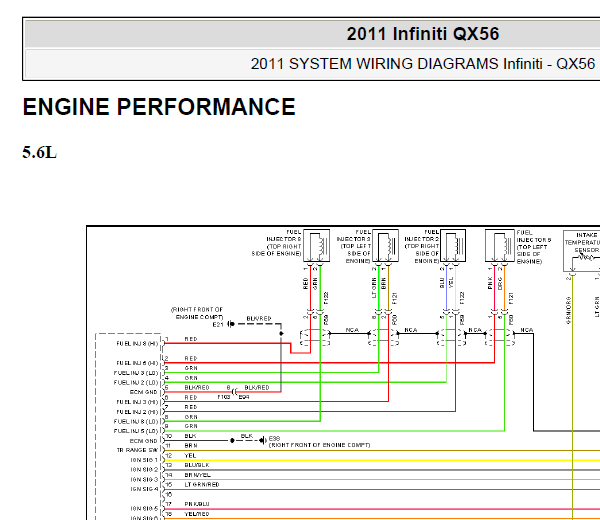The width and height of the screenshot is (600, 520).
Task: Click the 'ECM GND' label at pin 10
Action: (x=143, y=441)
